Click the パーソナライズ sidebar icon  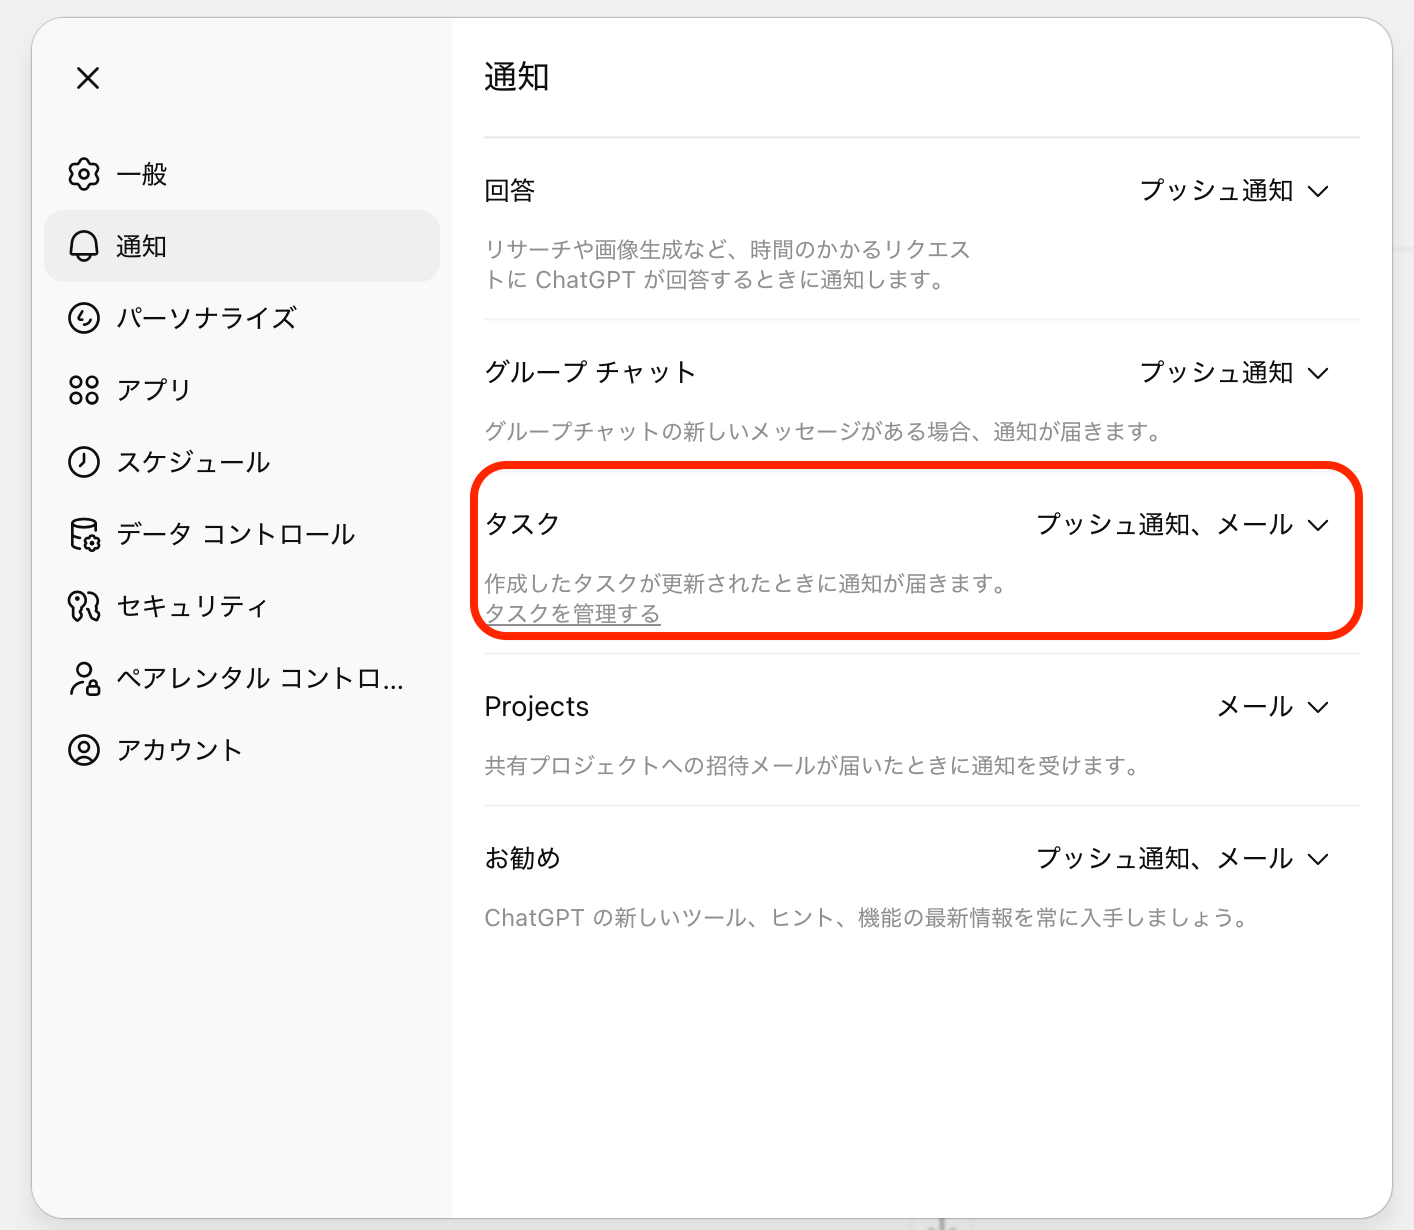tap(84, 318)
